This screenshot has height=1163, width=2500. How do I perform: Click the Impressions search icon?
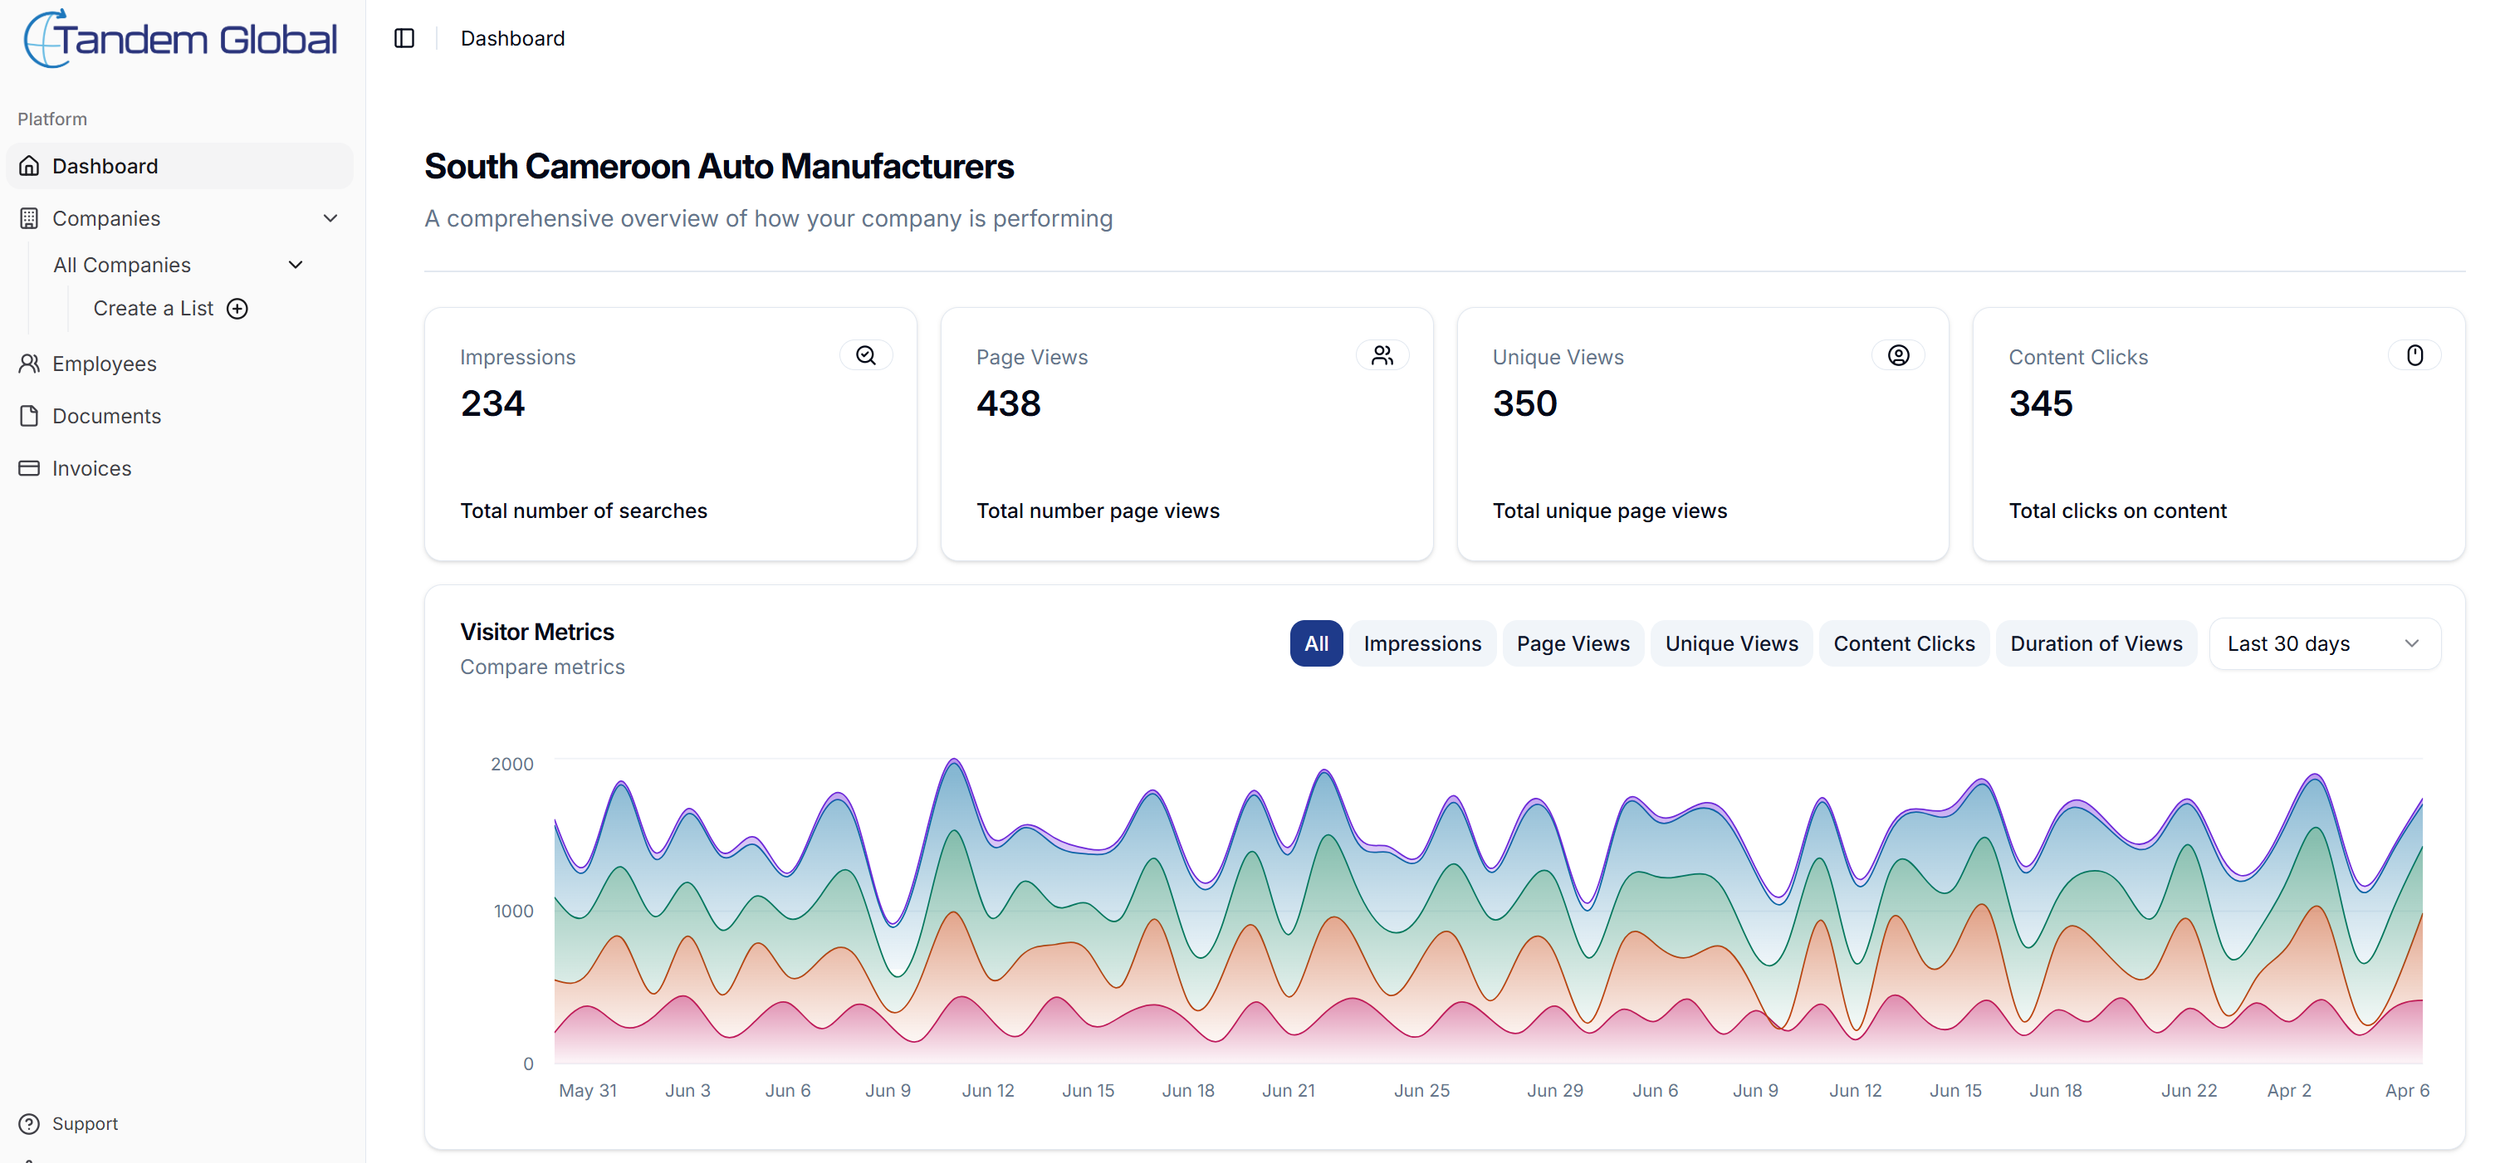pos(865,355)
